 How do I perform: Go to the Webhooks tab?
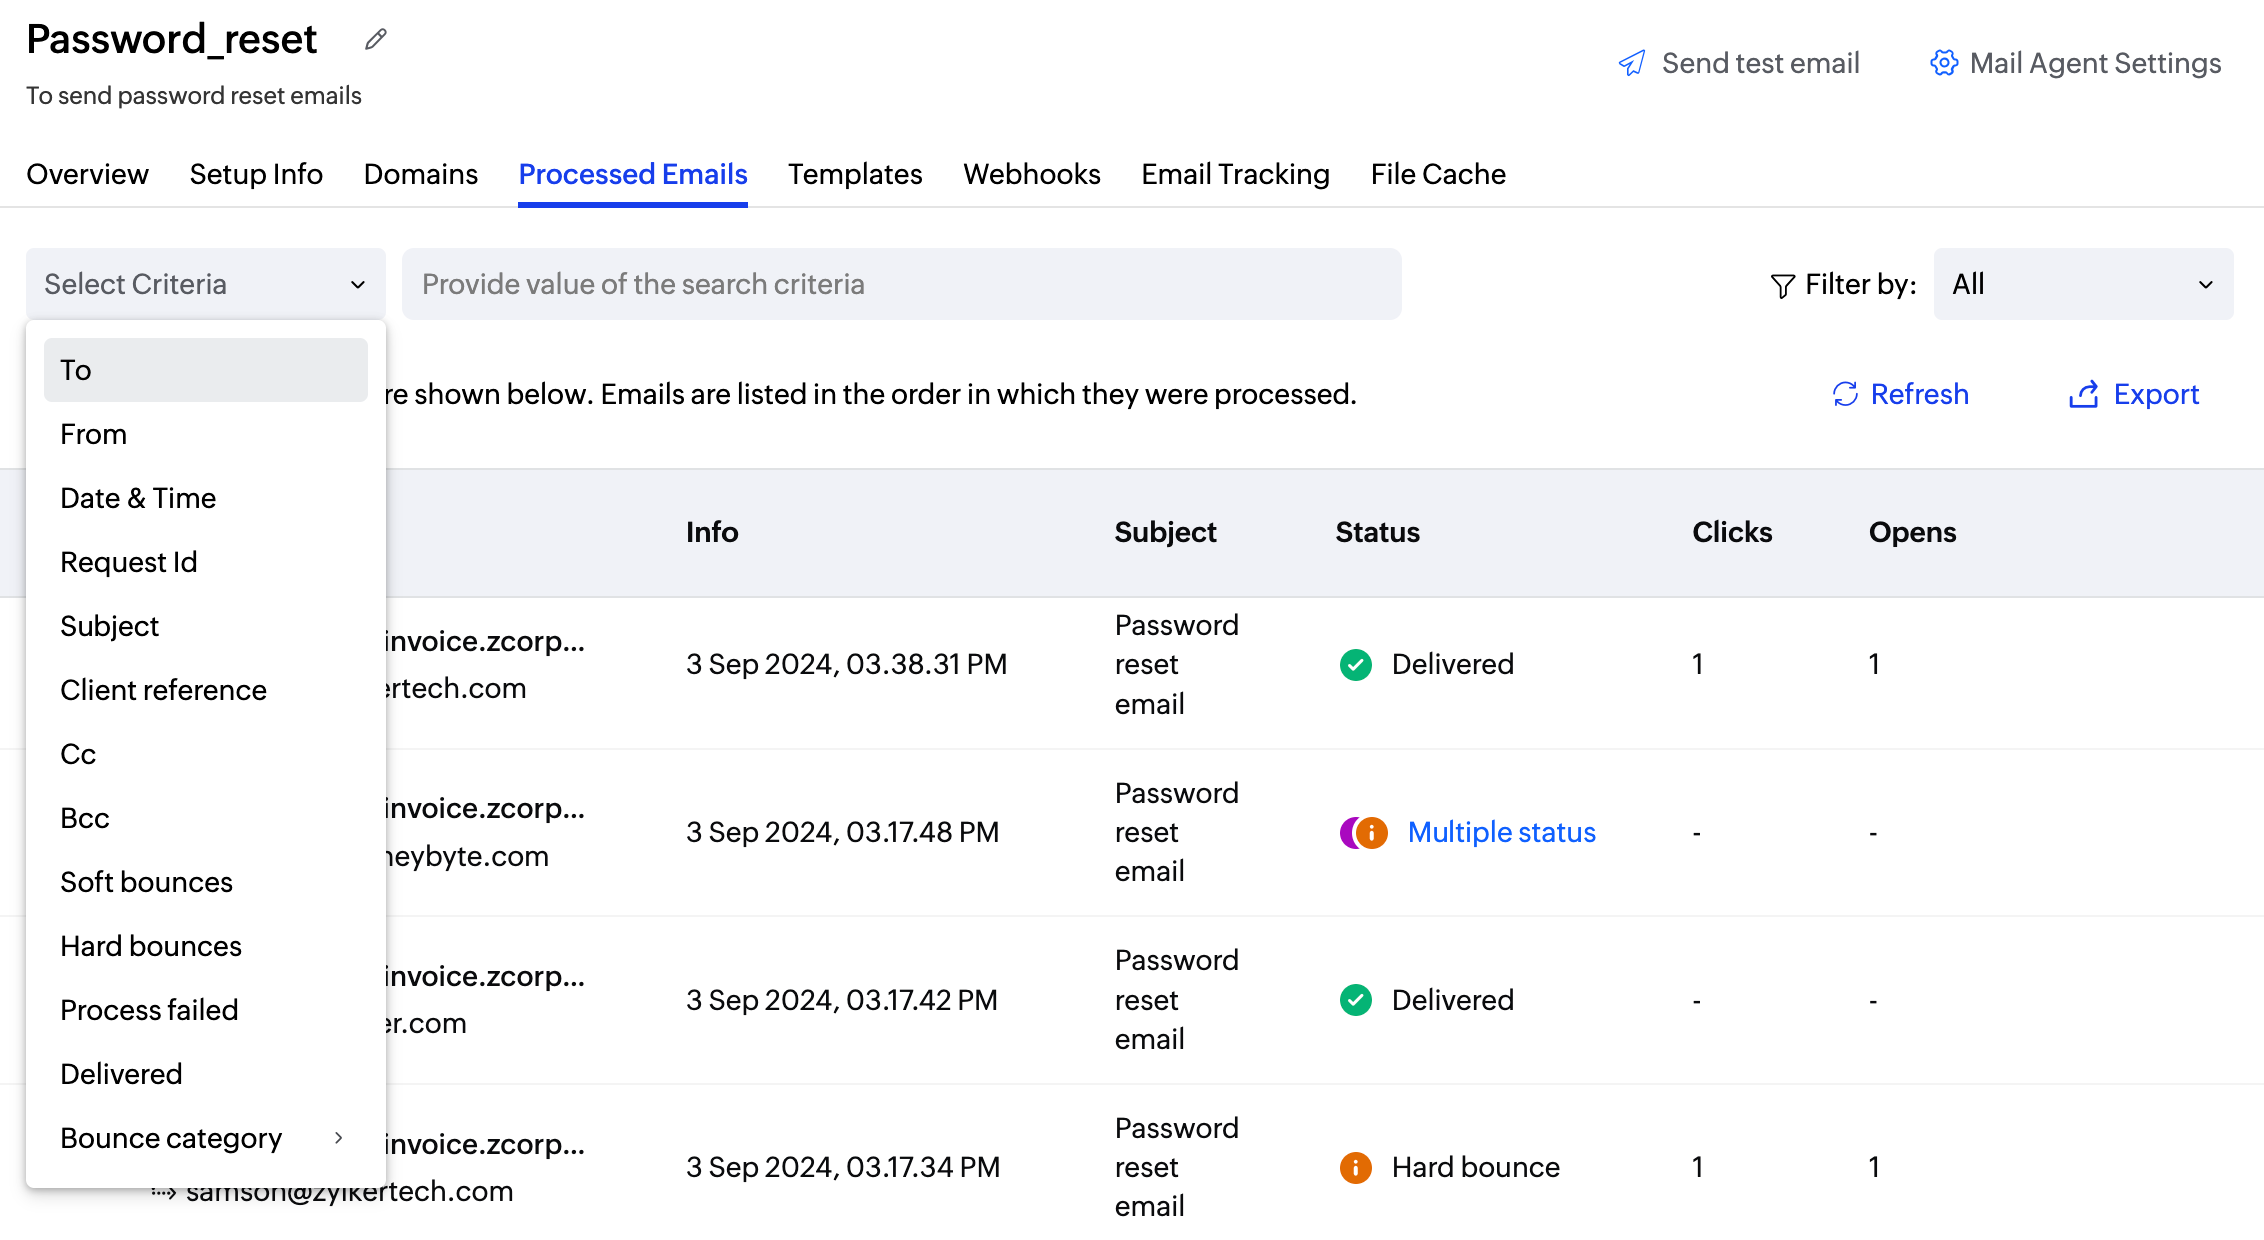click(1031, 174)
